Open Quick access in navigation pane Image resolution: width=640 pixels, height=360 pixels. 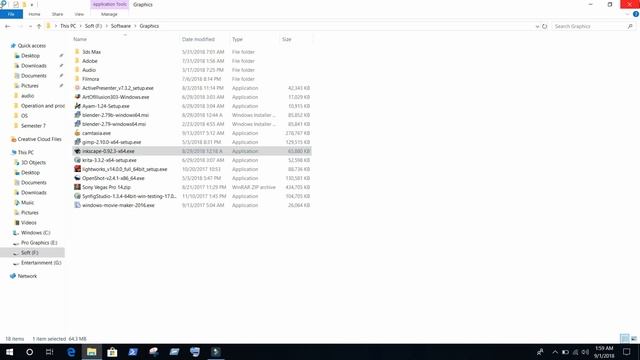pos(31,46)
